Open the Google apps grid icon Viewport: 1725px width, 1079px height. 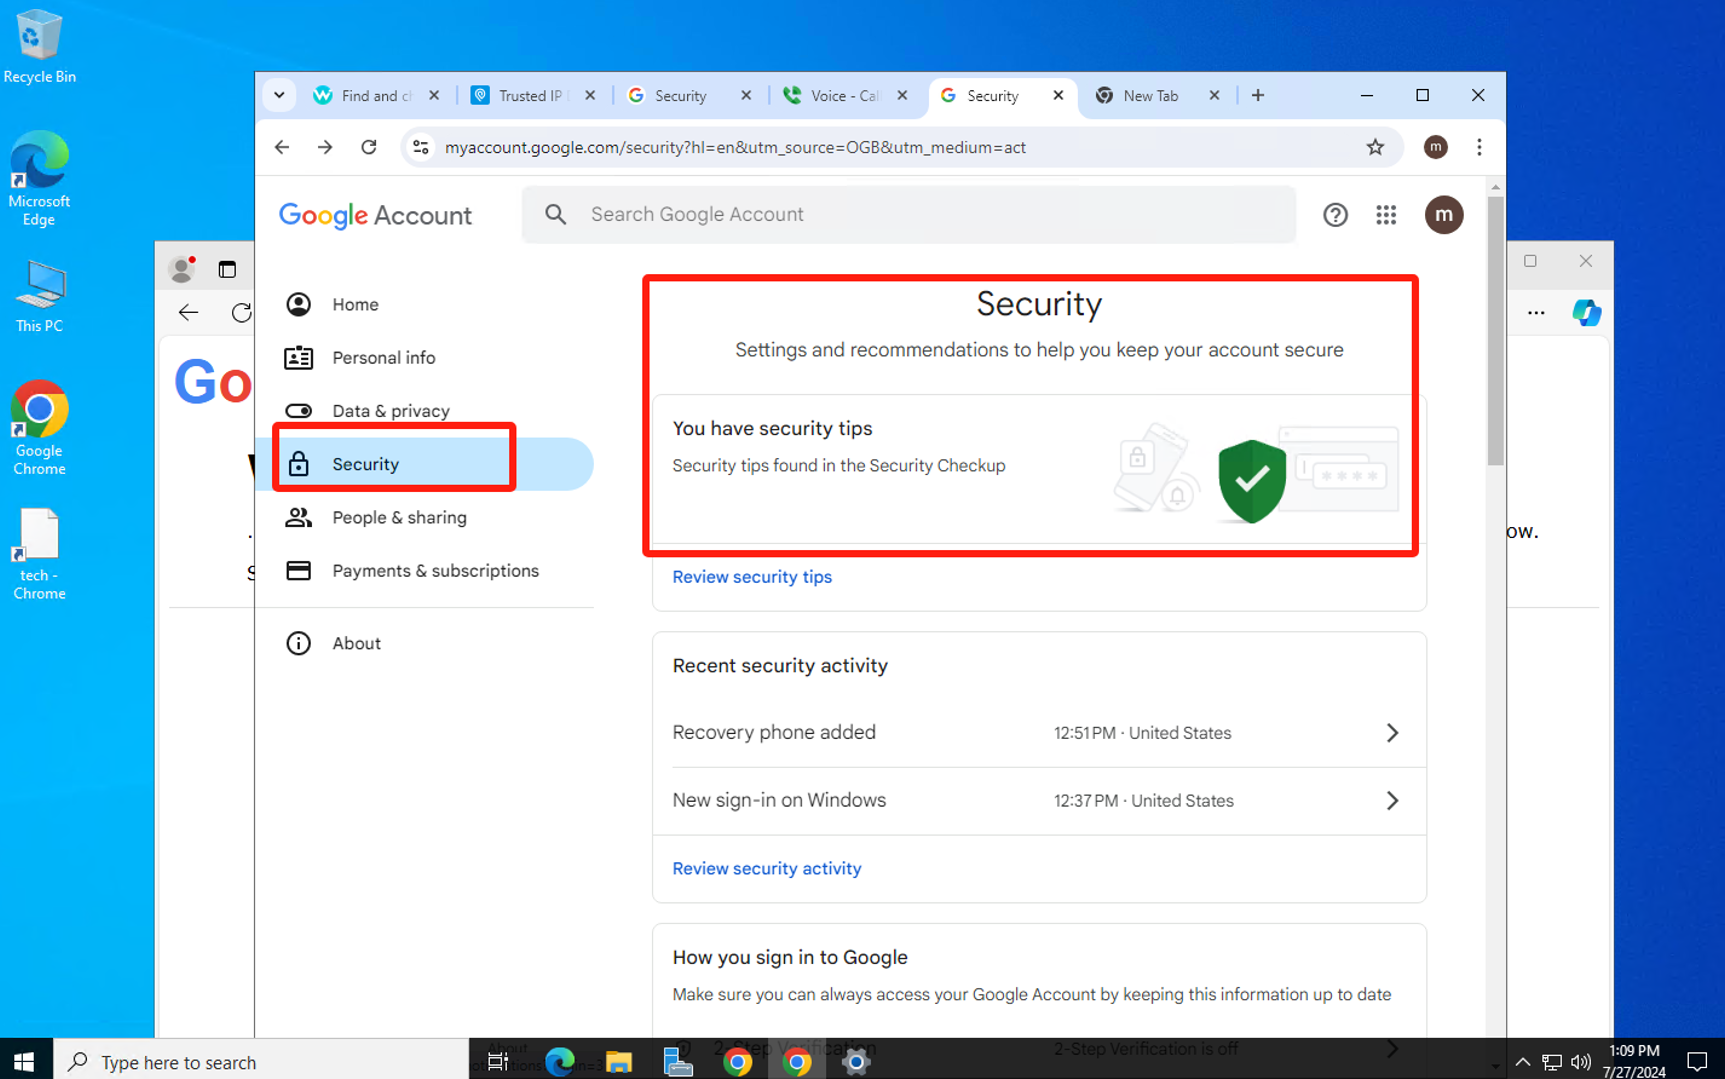1386,215
